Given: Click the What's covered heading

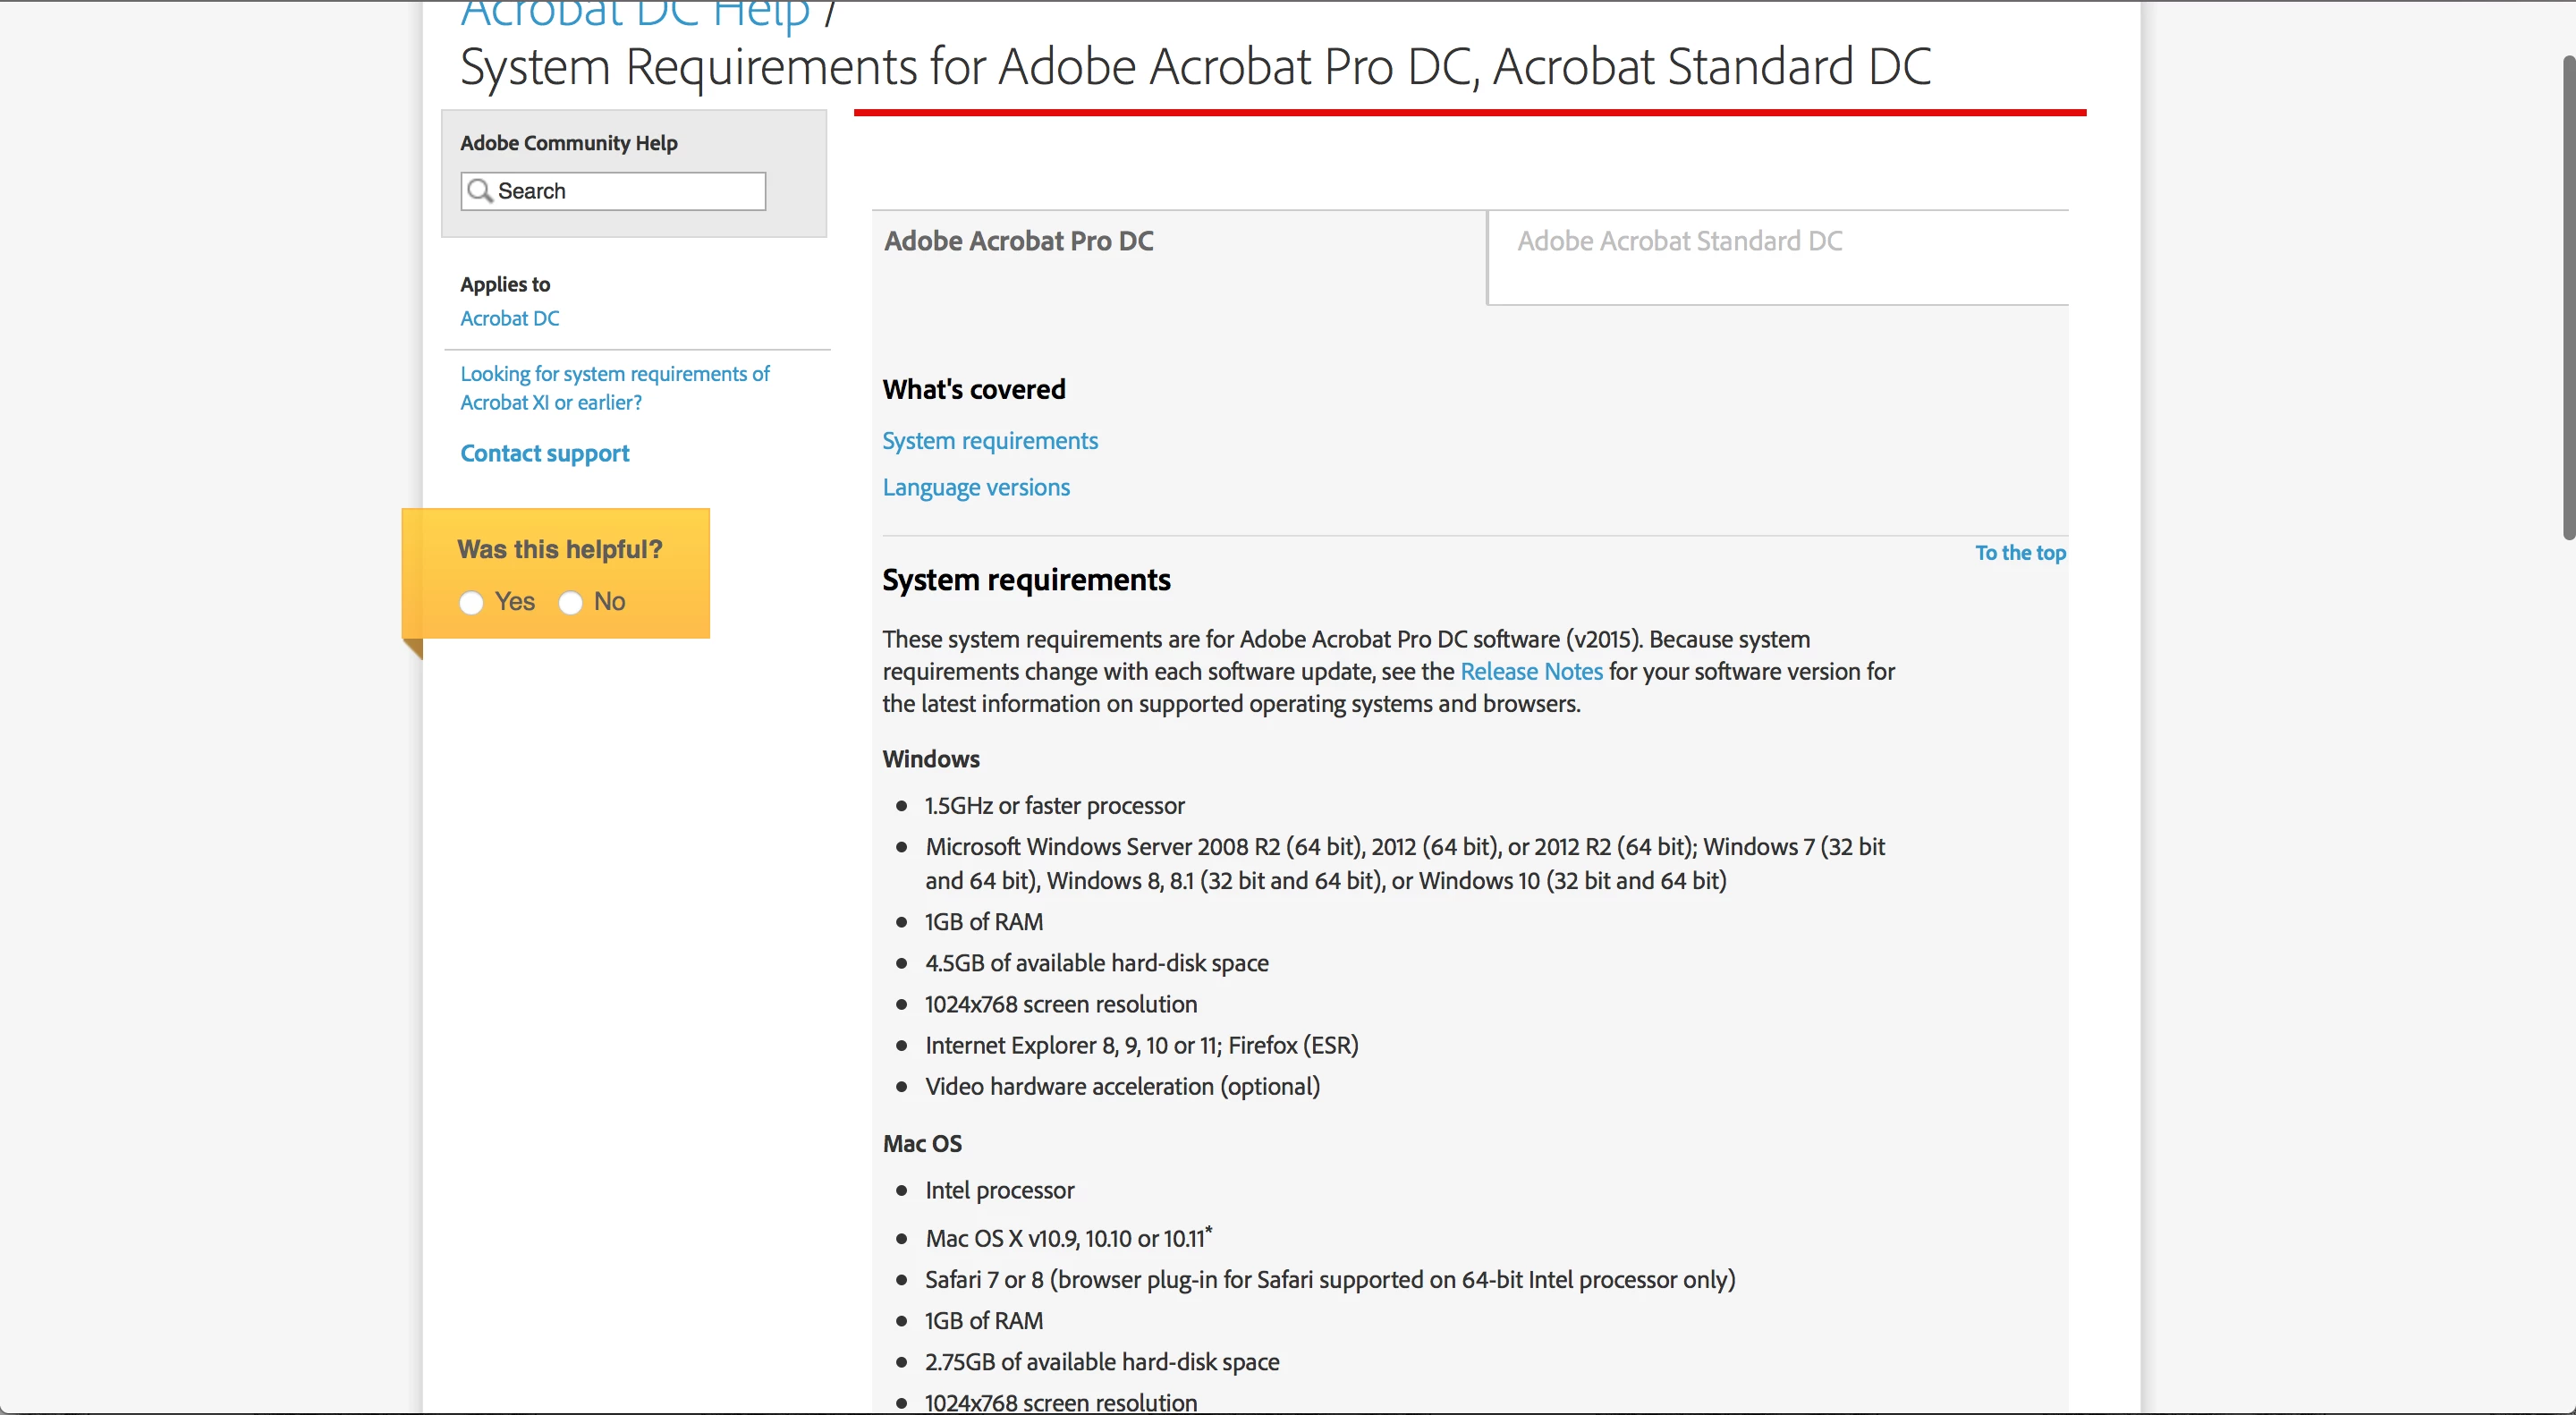Looking at the screenshot, I should [x=973, y=389].
